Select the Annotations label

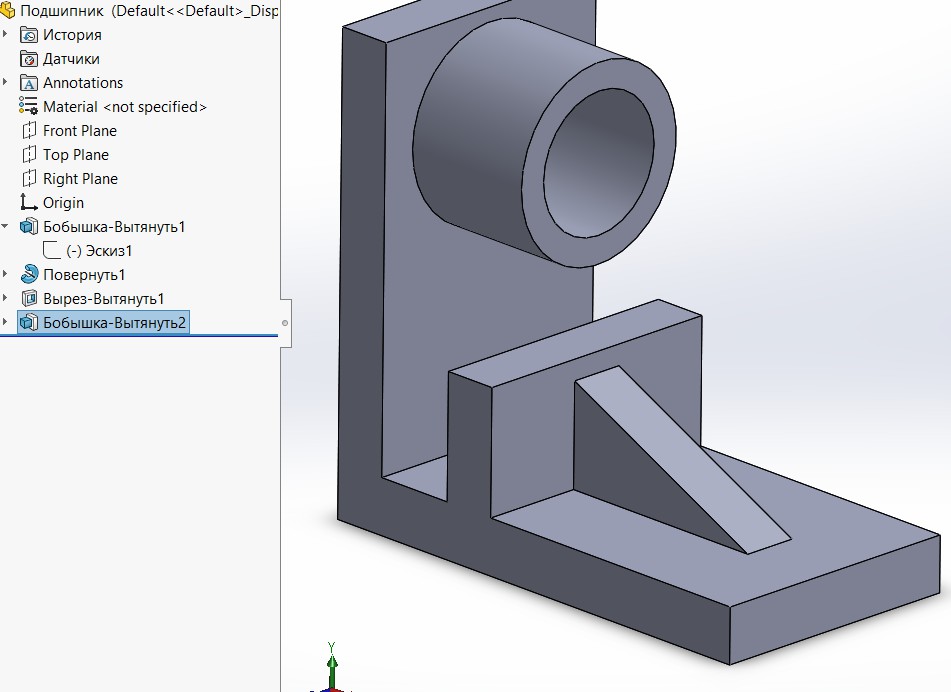pyautogui.click(x=83, y=82)
